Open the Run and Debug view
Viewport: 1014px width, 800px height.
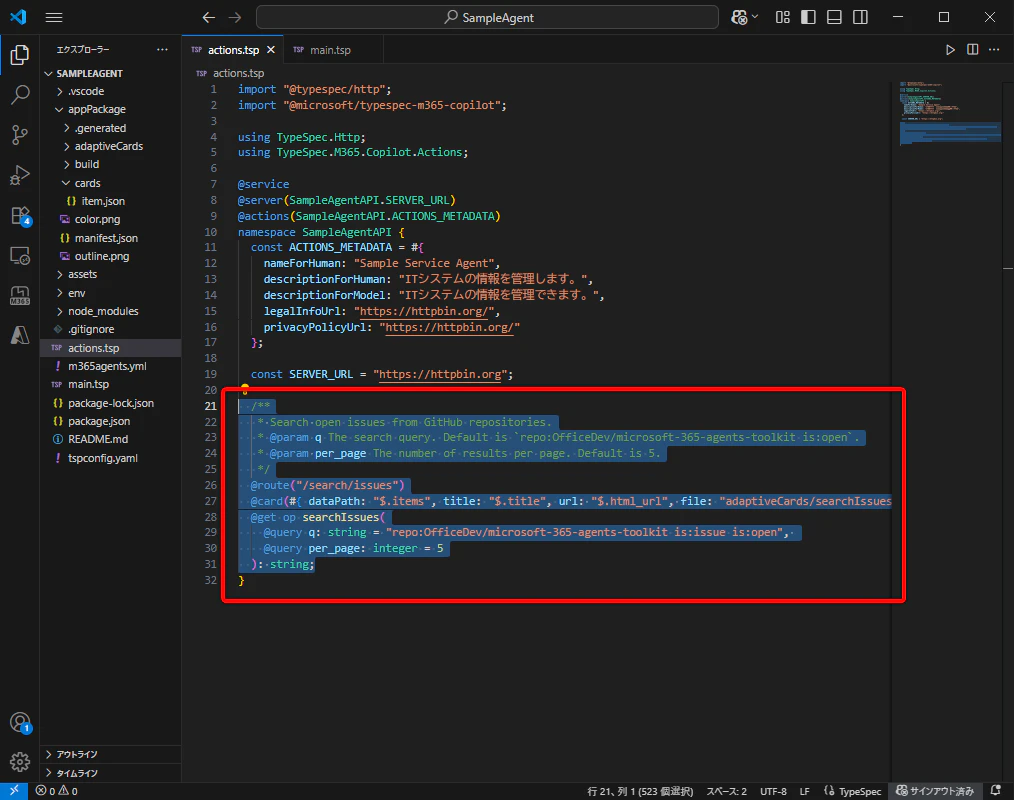pos(19,175)
